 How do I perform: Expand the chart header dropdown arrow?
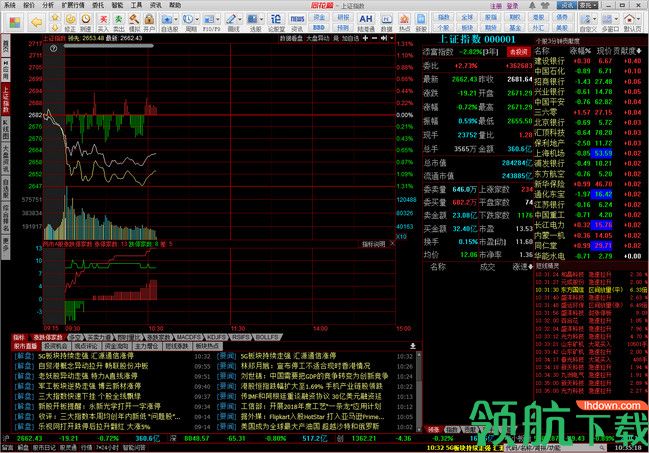392,38
